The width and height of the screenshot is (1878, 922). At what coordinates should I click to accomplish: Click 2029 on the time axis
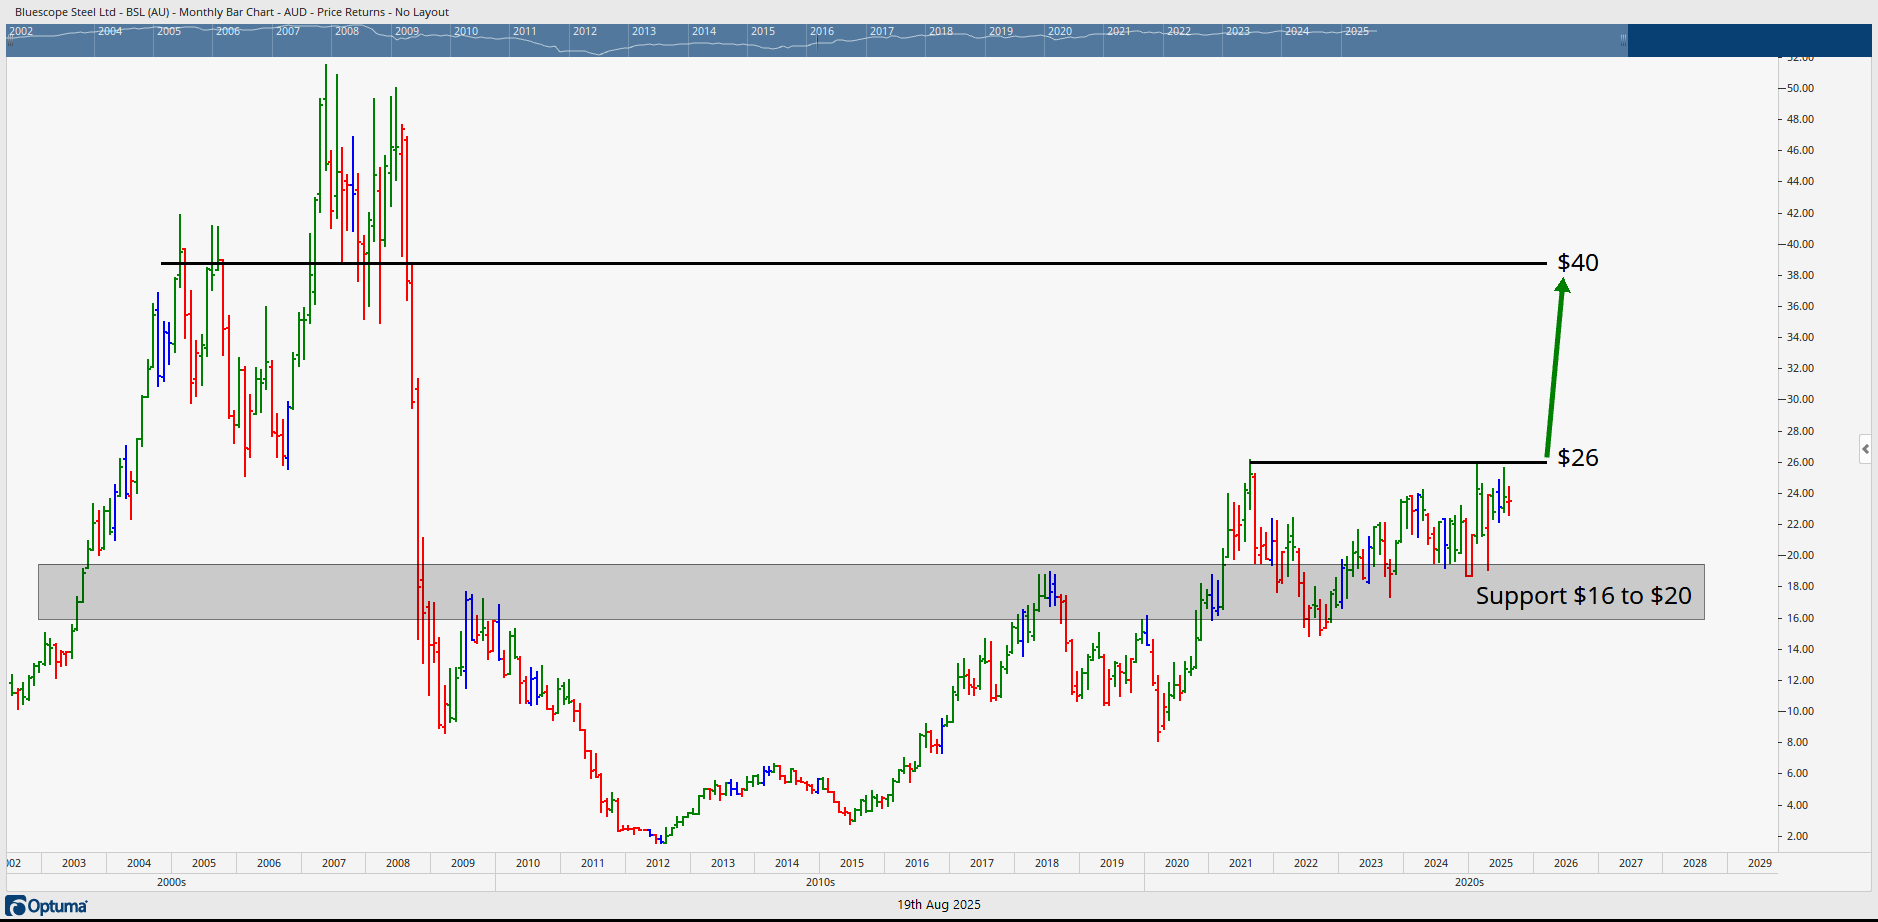tap(1760, 863)
